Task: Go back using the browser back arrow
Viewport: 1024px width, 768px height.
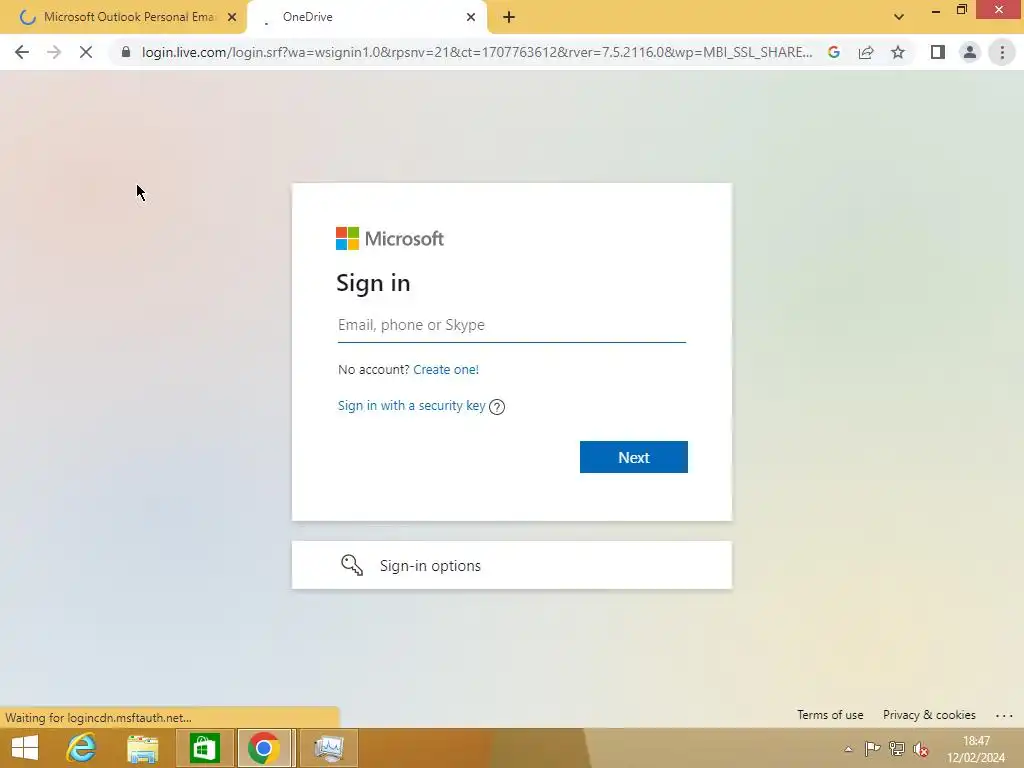Action: pos(22,52)
